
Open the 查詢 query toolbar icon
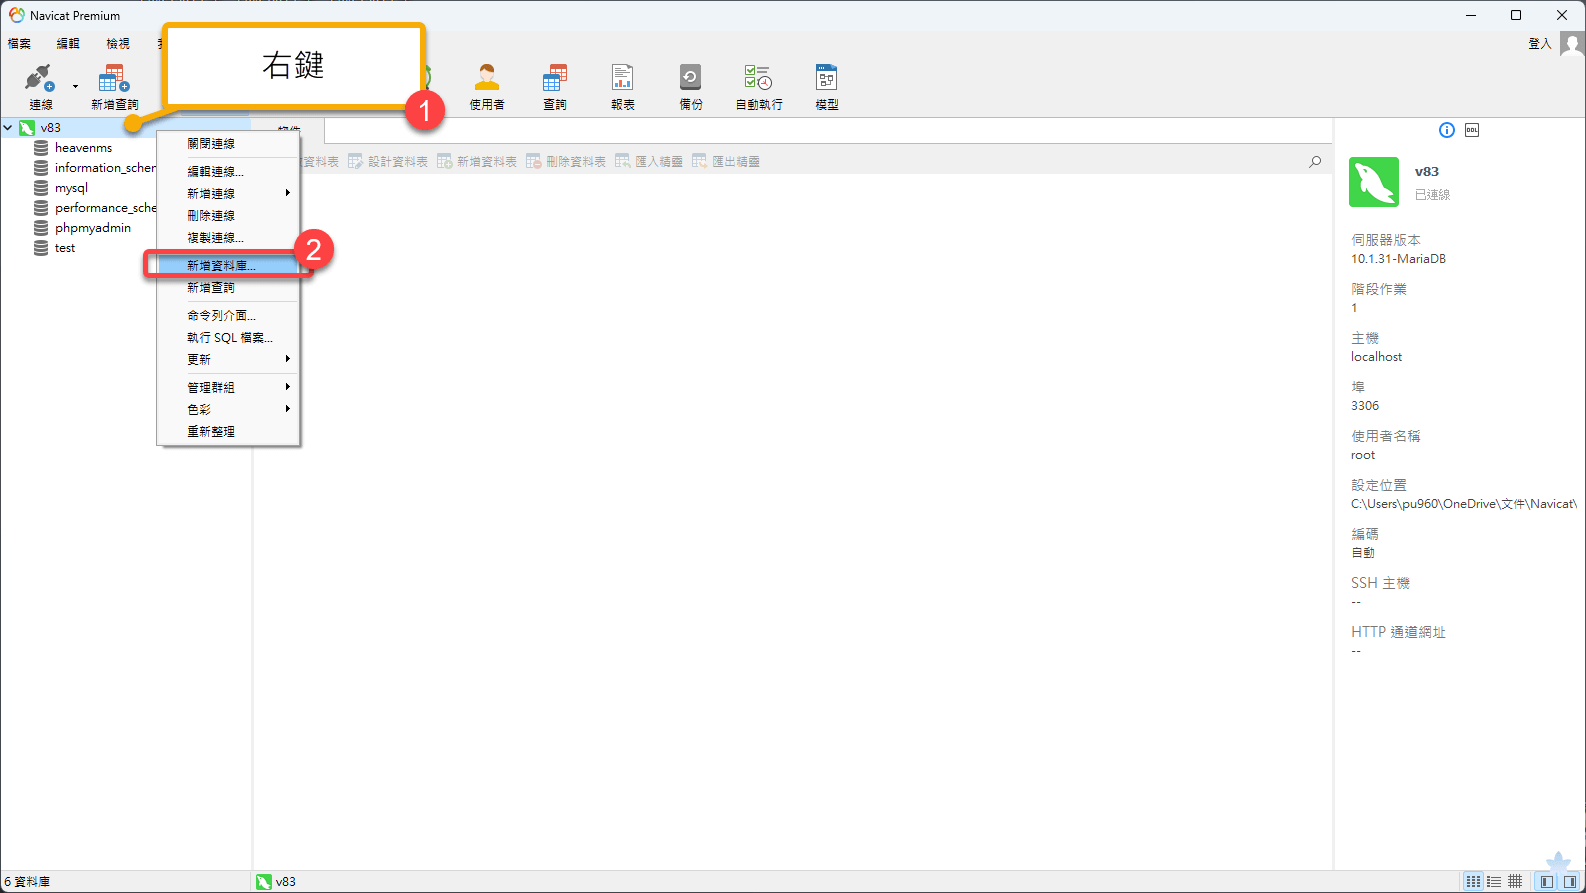pos(555,87)
